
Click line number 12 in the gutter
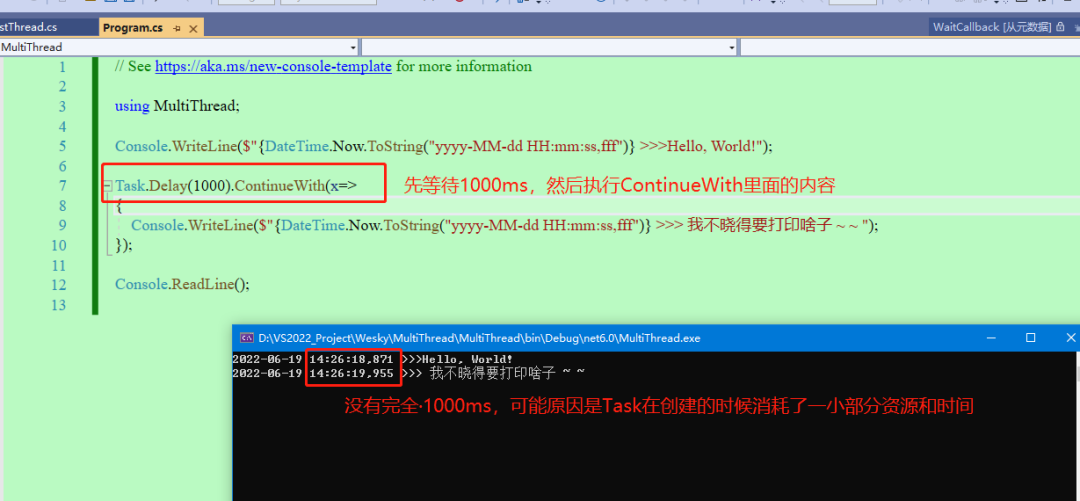[x=59, y=285]
